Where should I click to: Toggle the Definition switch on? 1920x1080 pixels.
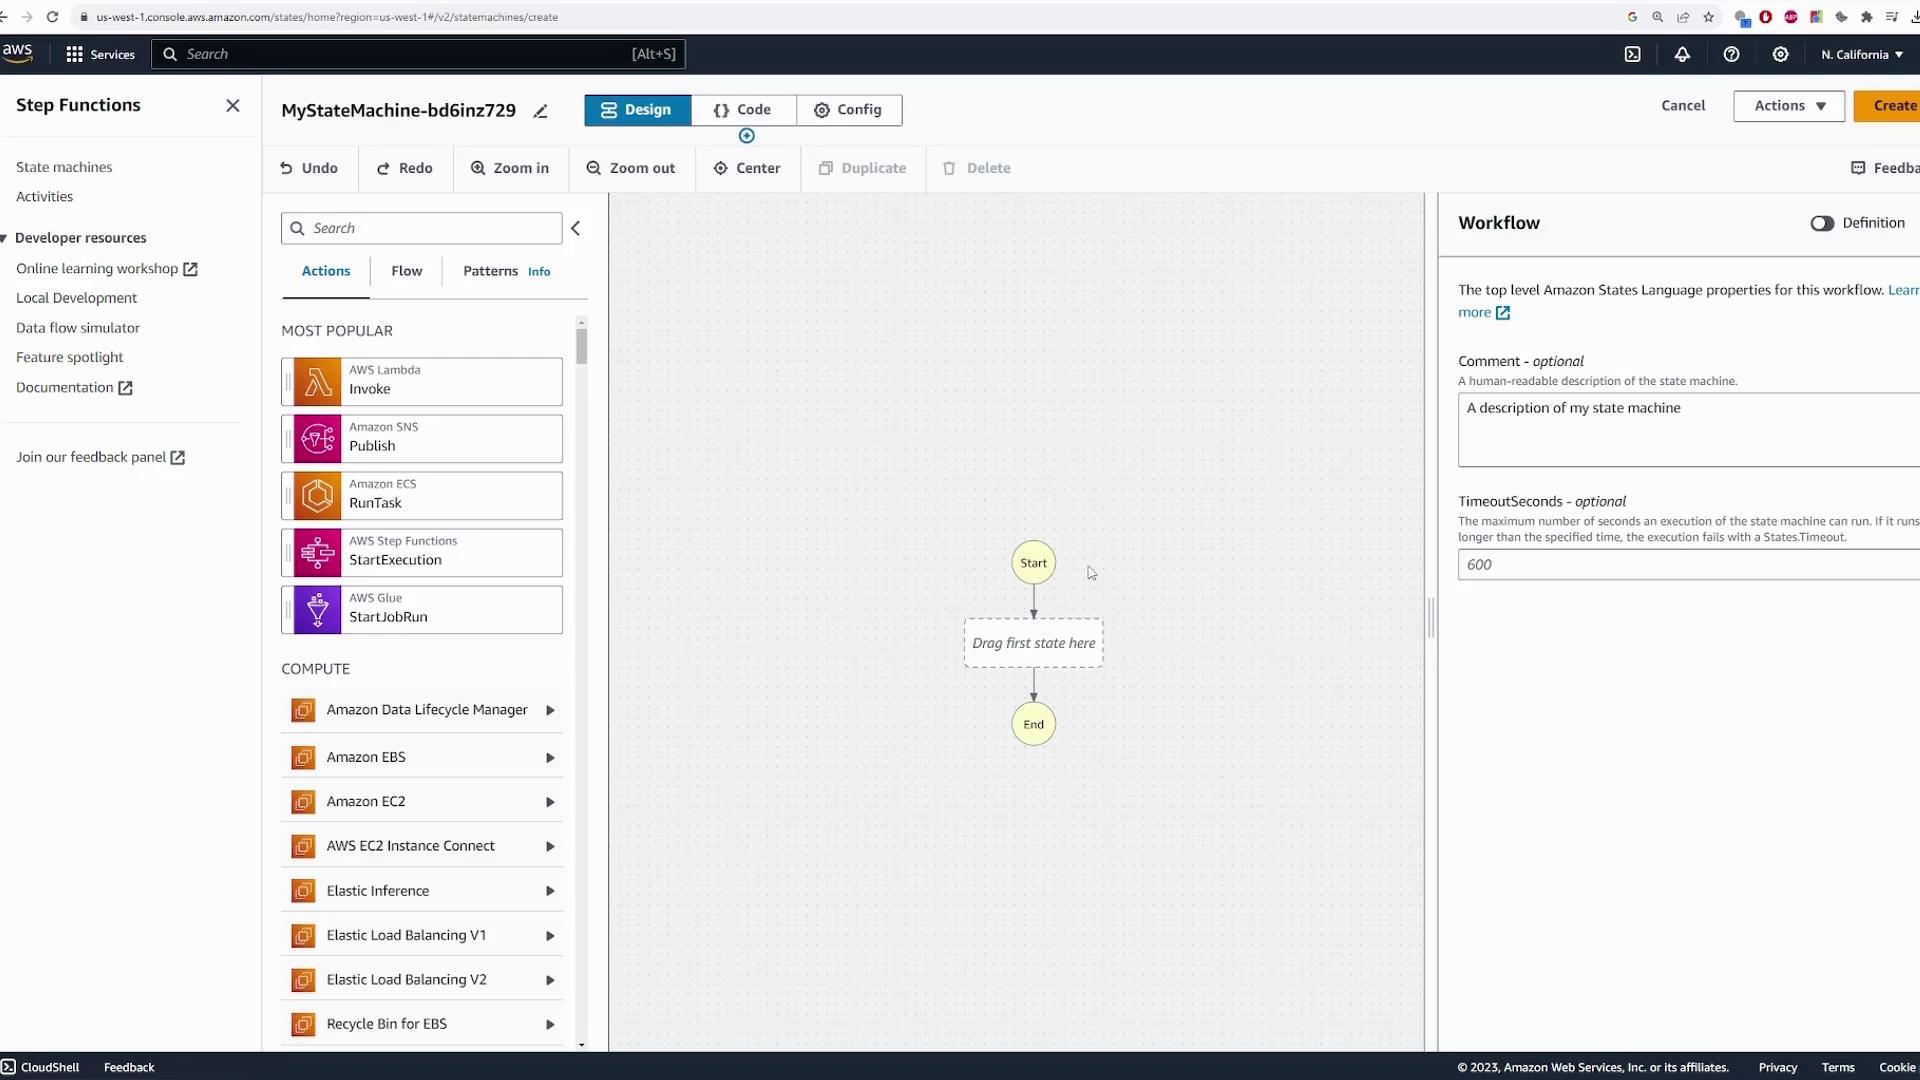click(1821, 223)
